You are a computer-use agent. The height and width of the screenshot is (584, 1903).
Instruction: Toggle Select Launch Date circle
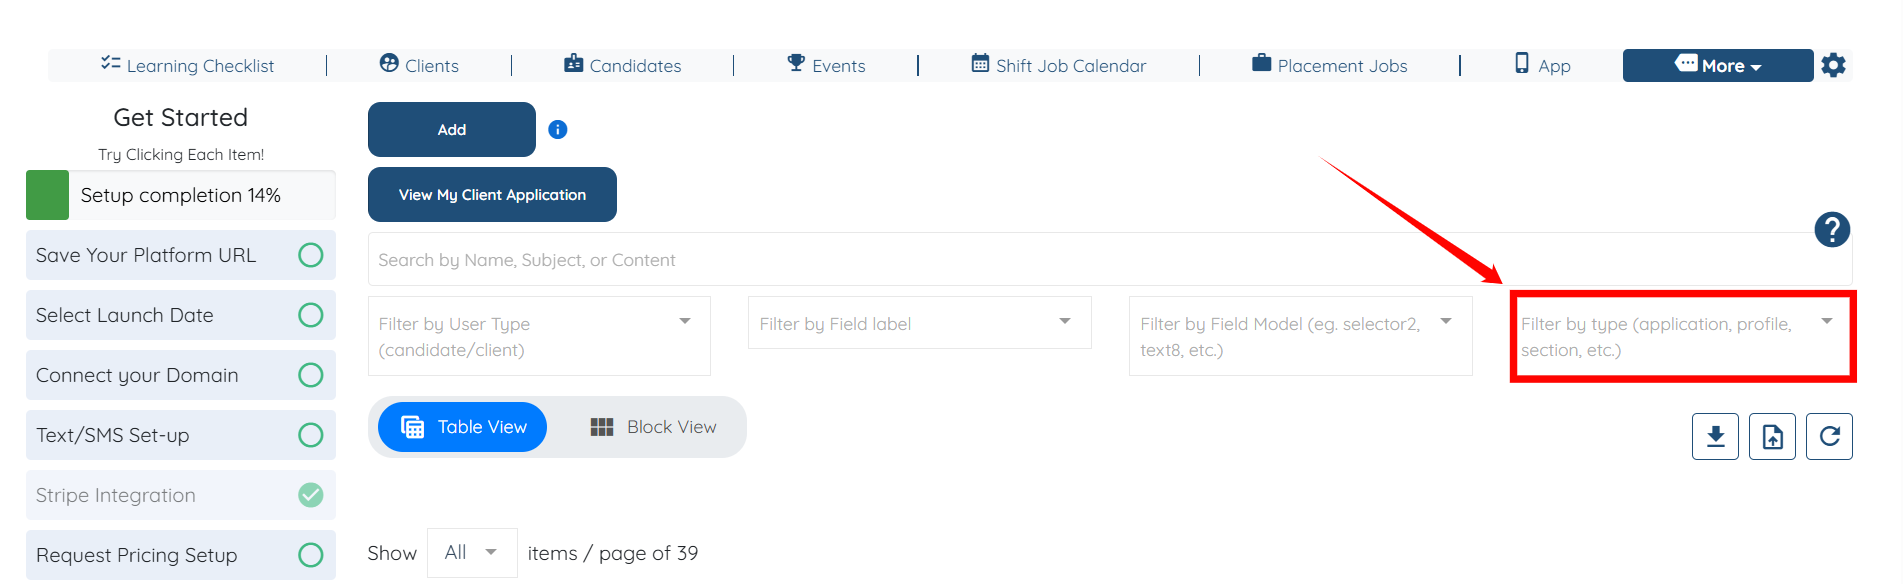[x=311, y=315]
